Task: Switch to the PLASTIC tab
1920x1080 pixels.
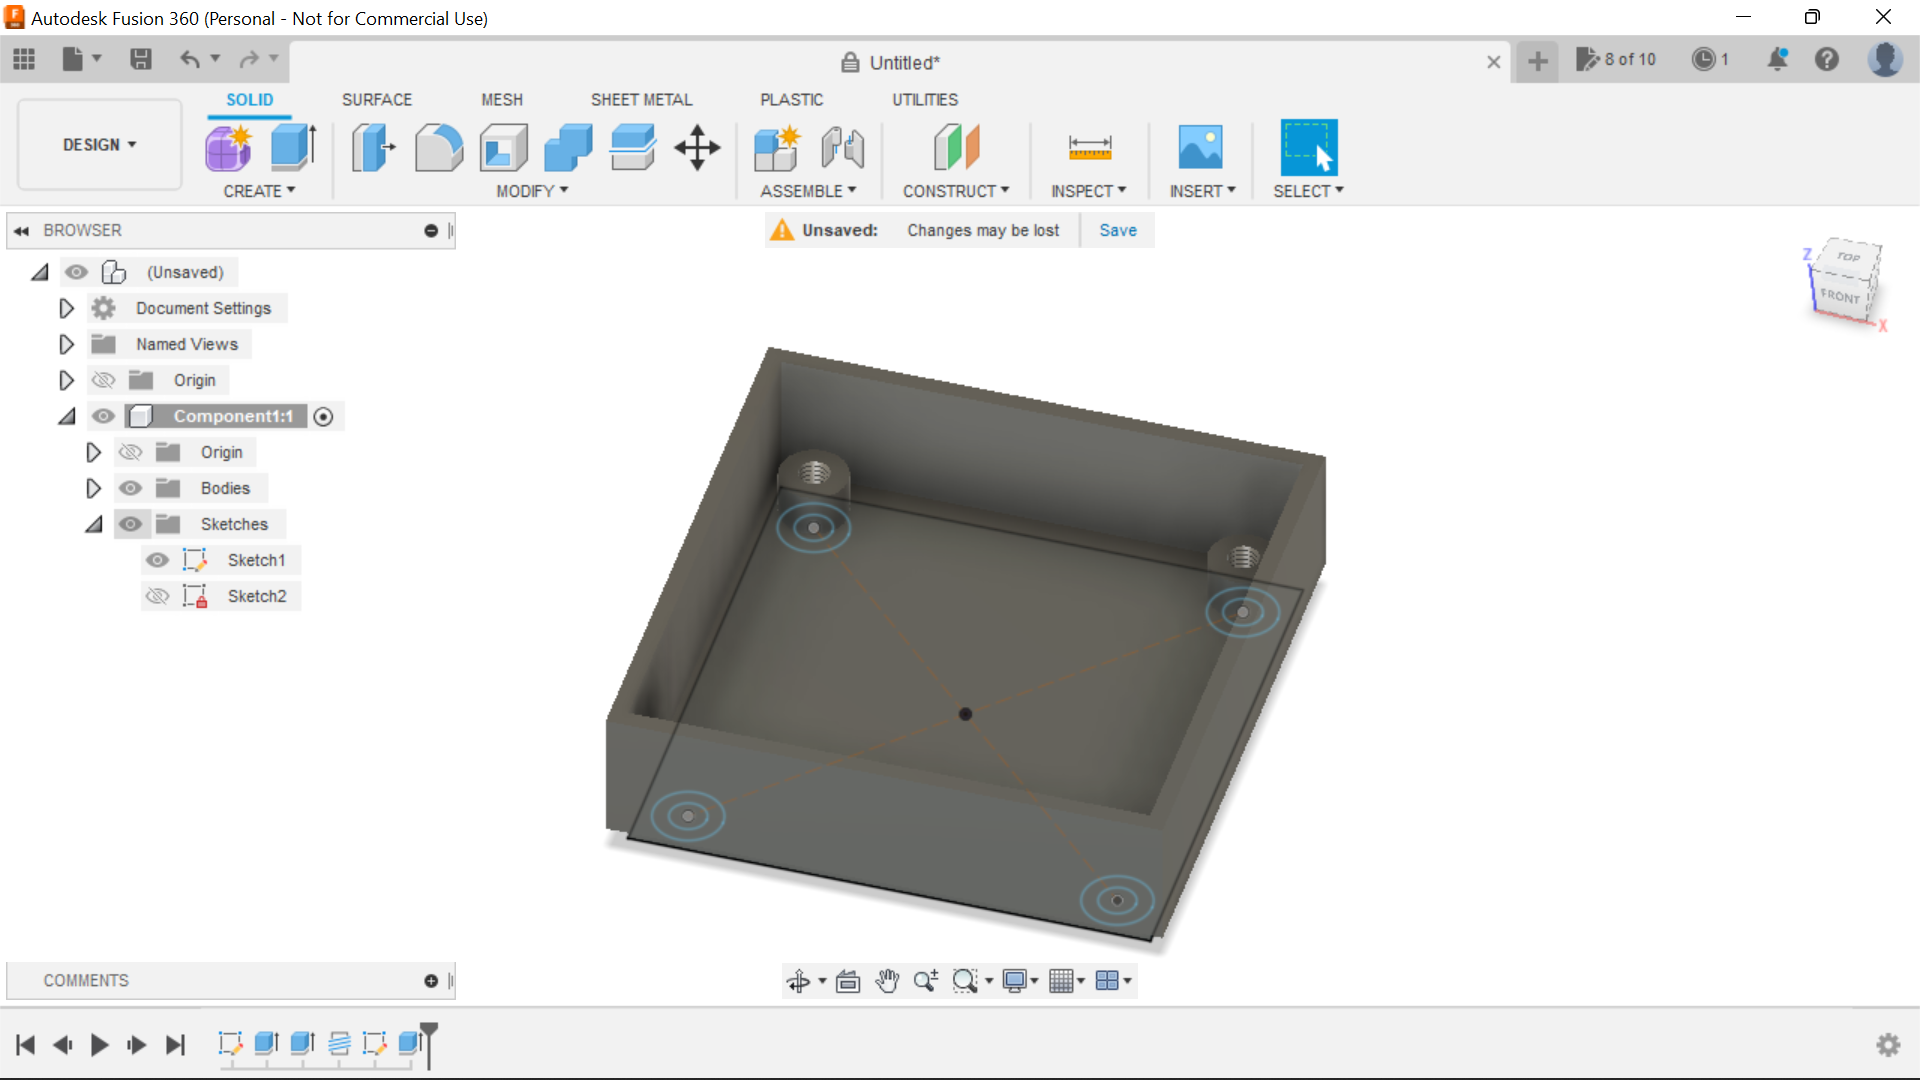Action: (x=792, y=100)
